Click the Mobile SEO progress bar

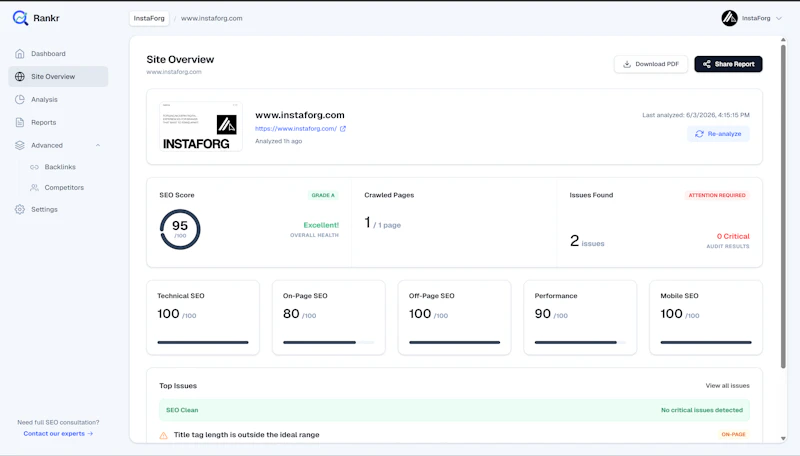706,342
